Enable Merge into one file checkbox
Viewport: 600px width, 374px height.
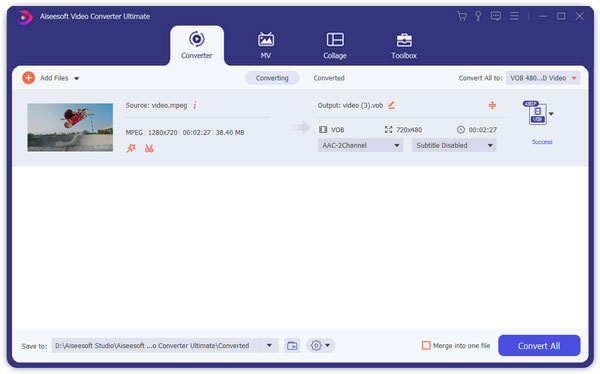426,346
